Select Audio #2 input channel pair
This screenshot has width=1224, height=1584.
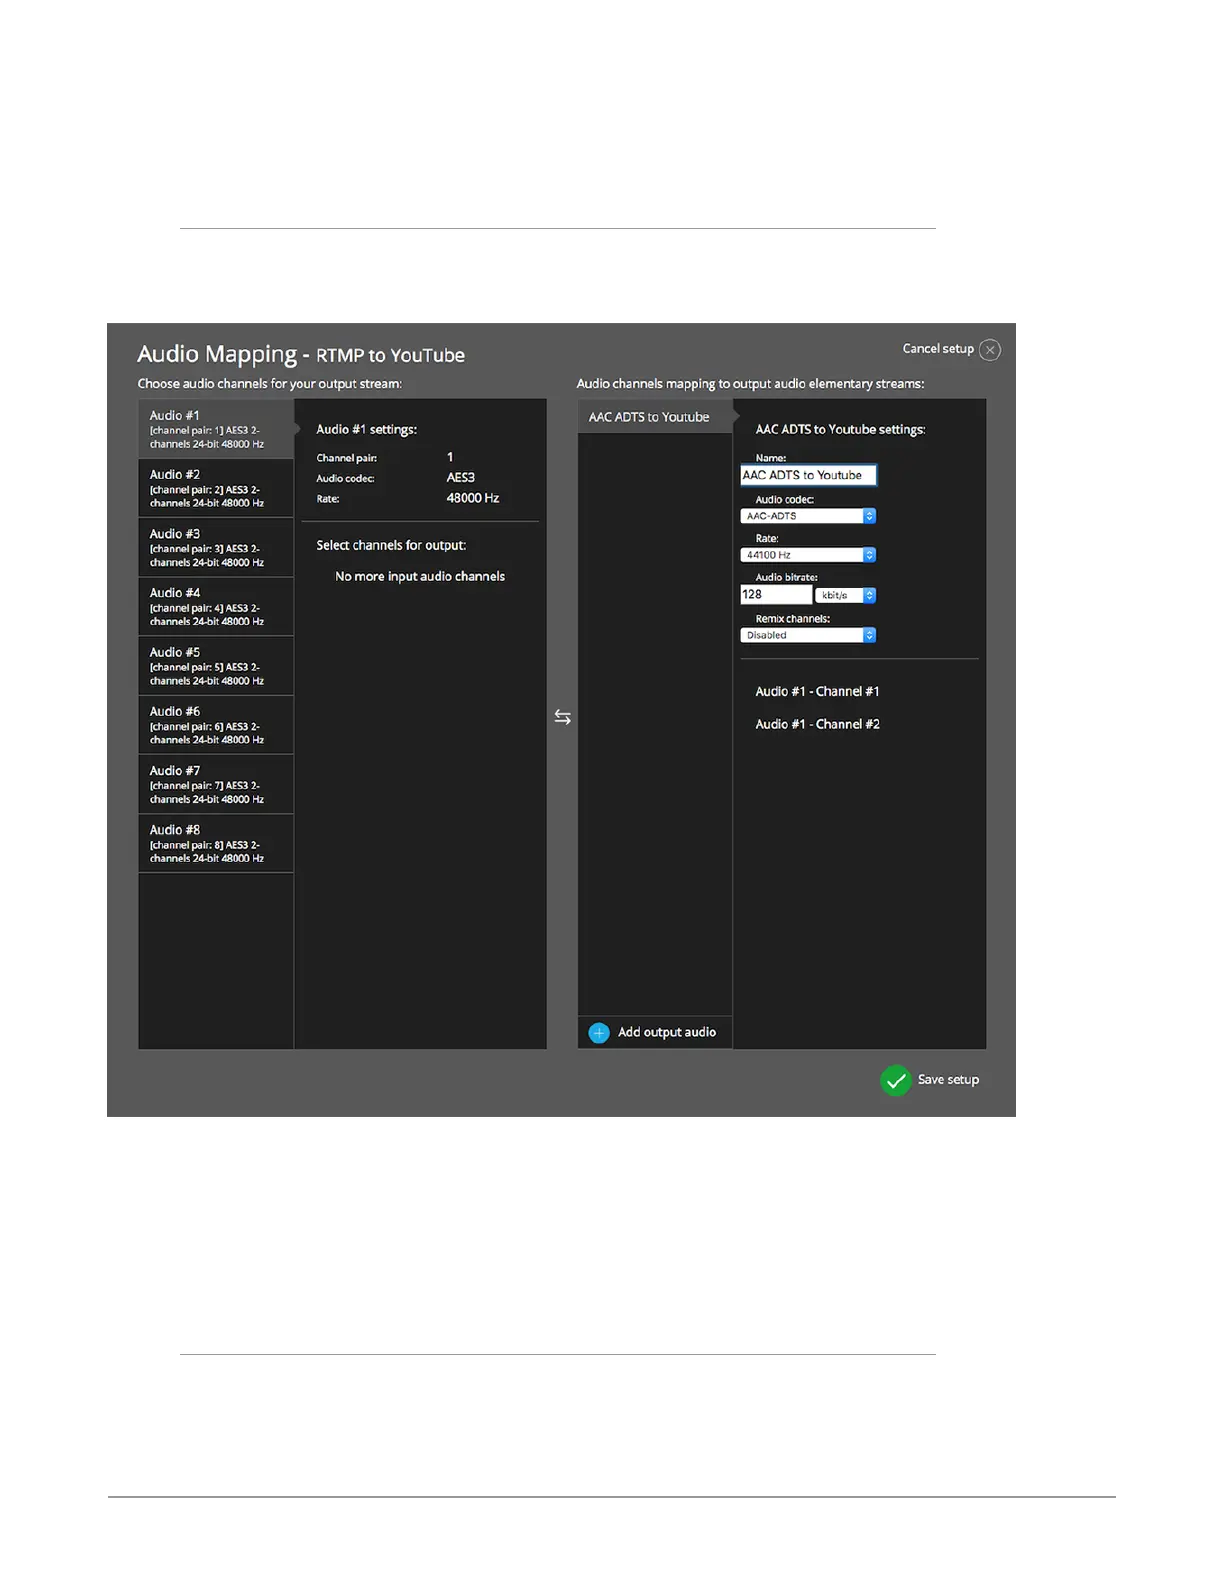click(x=216, y=488)
